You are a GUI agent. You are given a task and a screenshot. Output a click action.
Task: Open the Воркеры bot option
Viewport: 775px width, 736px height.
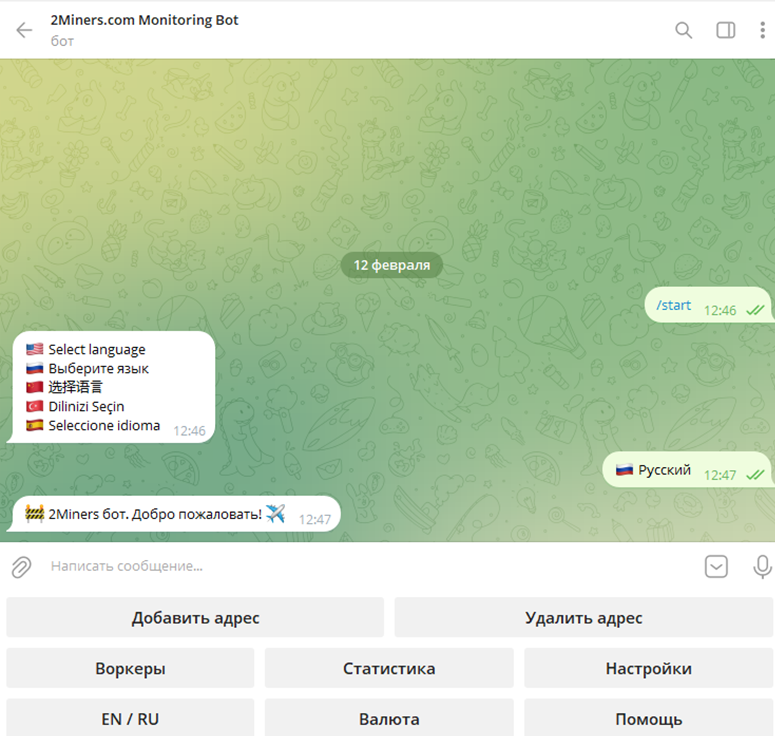coord(130,668)
